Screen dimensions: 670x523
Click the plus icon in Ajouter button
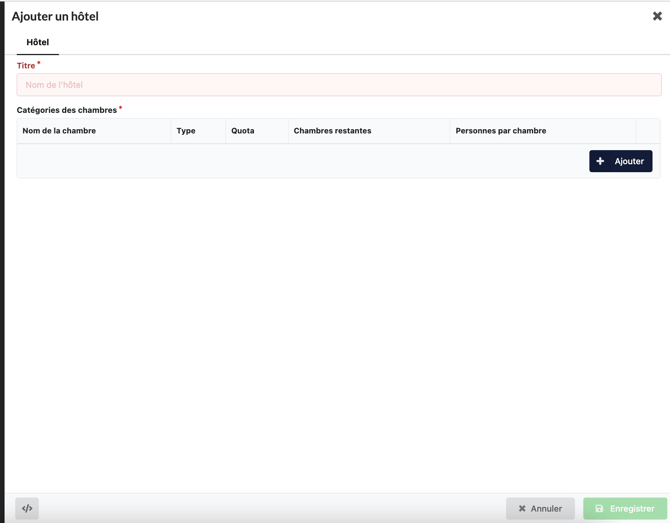(x=600, y=161)
